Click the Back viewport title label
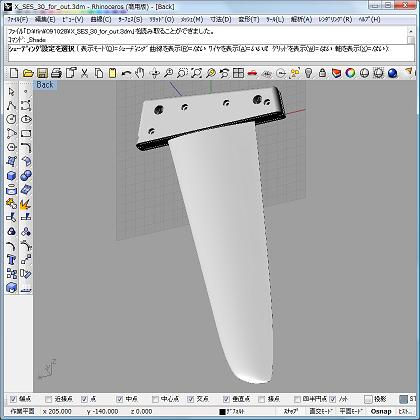Image resolution: width=420 pixels, height=420 pixels. [x=45, y=85]
